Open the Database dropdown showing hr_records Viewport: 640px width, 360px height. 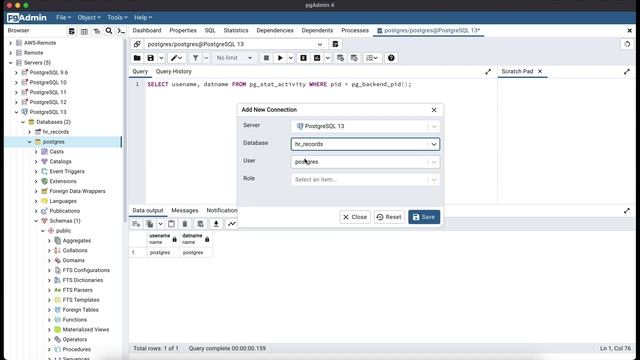365,144
